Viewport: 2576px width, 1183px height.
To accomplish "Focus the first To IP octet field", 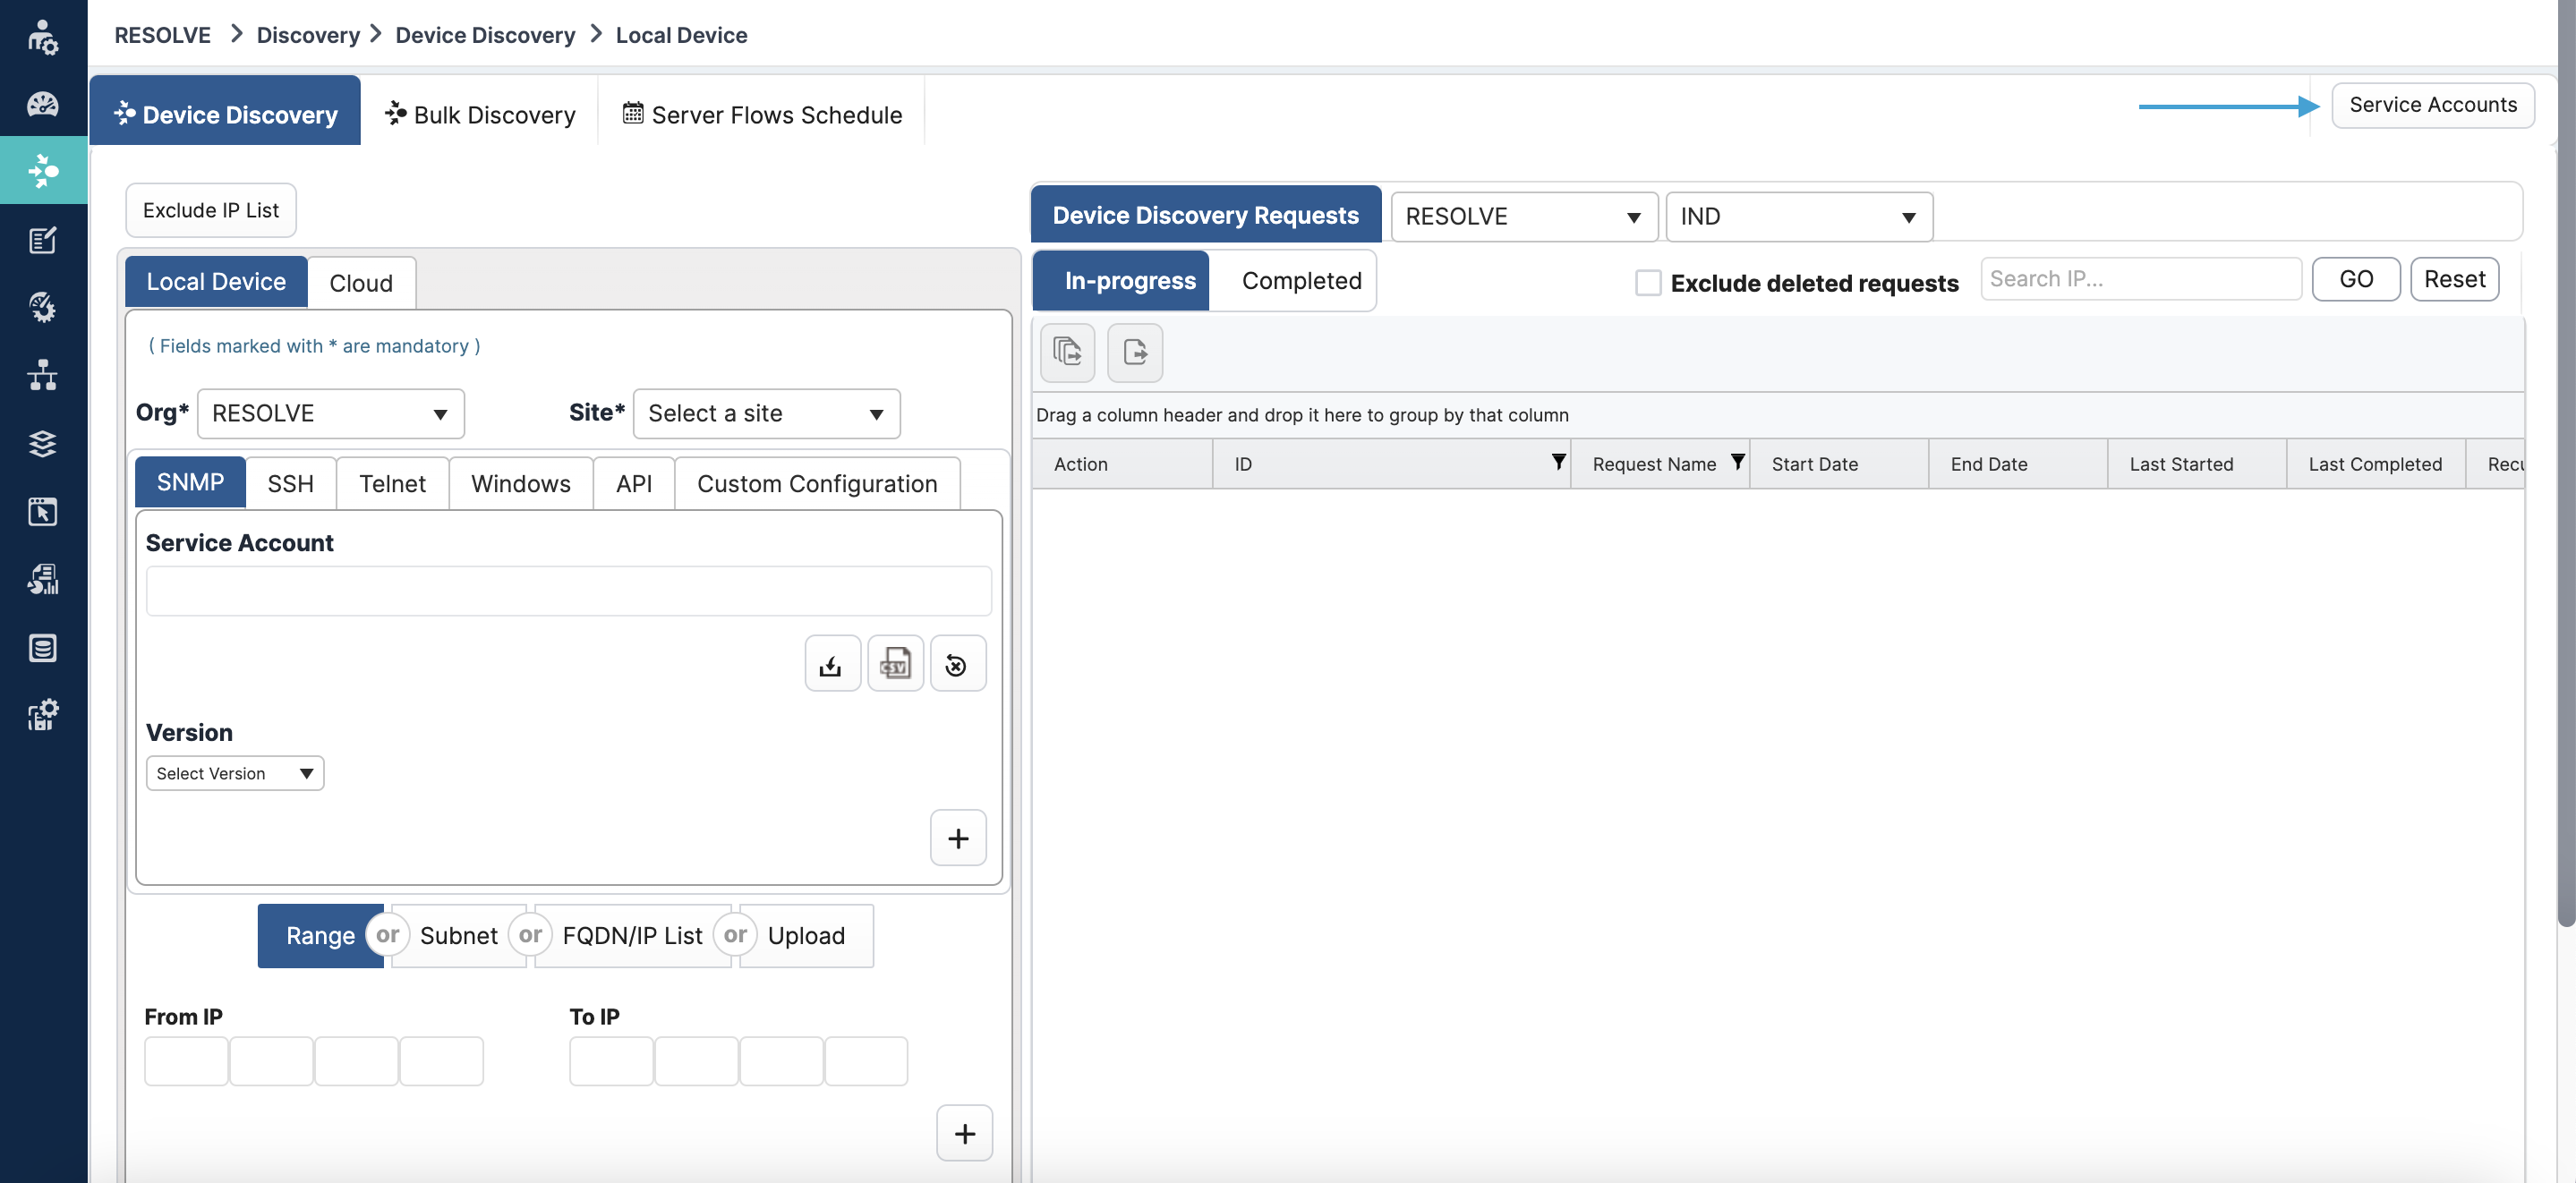I will (x=611, y=1061).
